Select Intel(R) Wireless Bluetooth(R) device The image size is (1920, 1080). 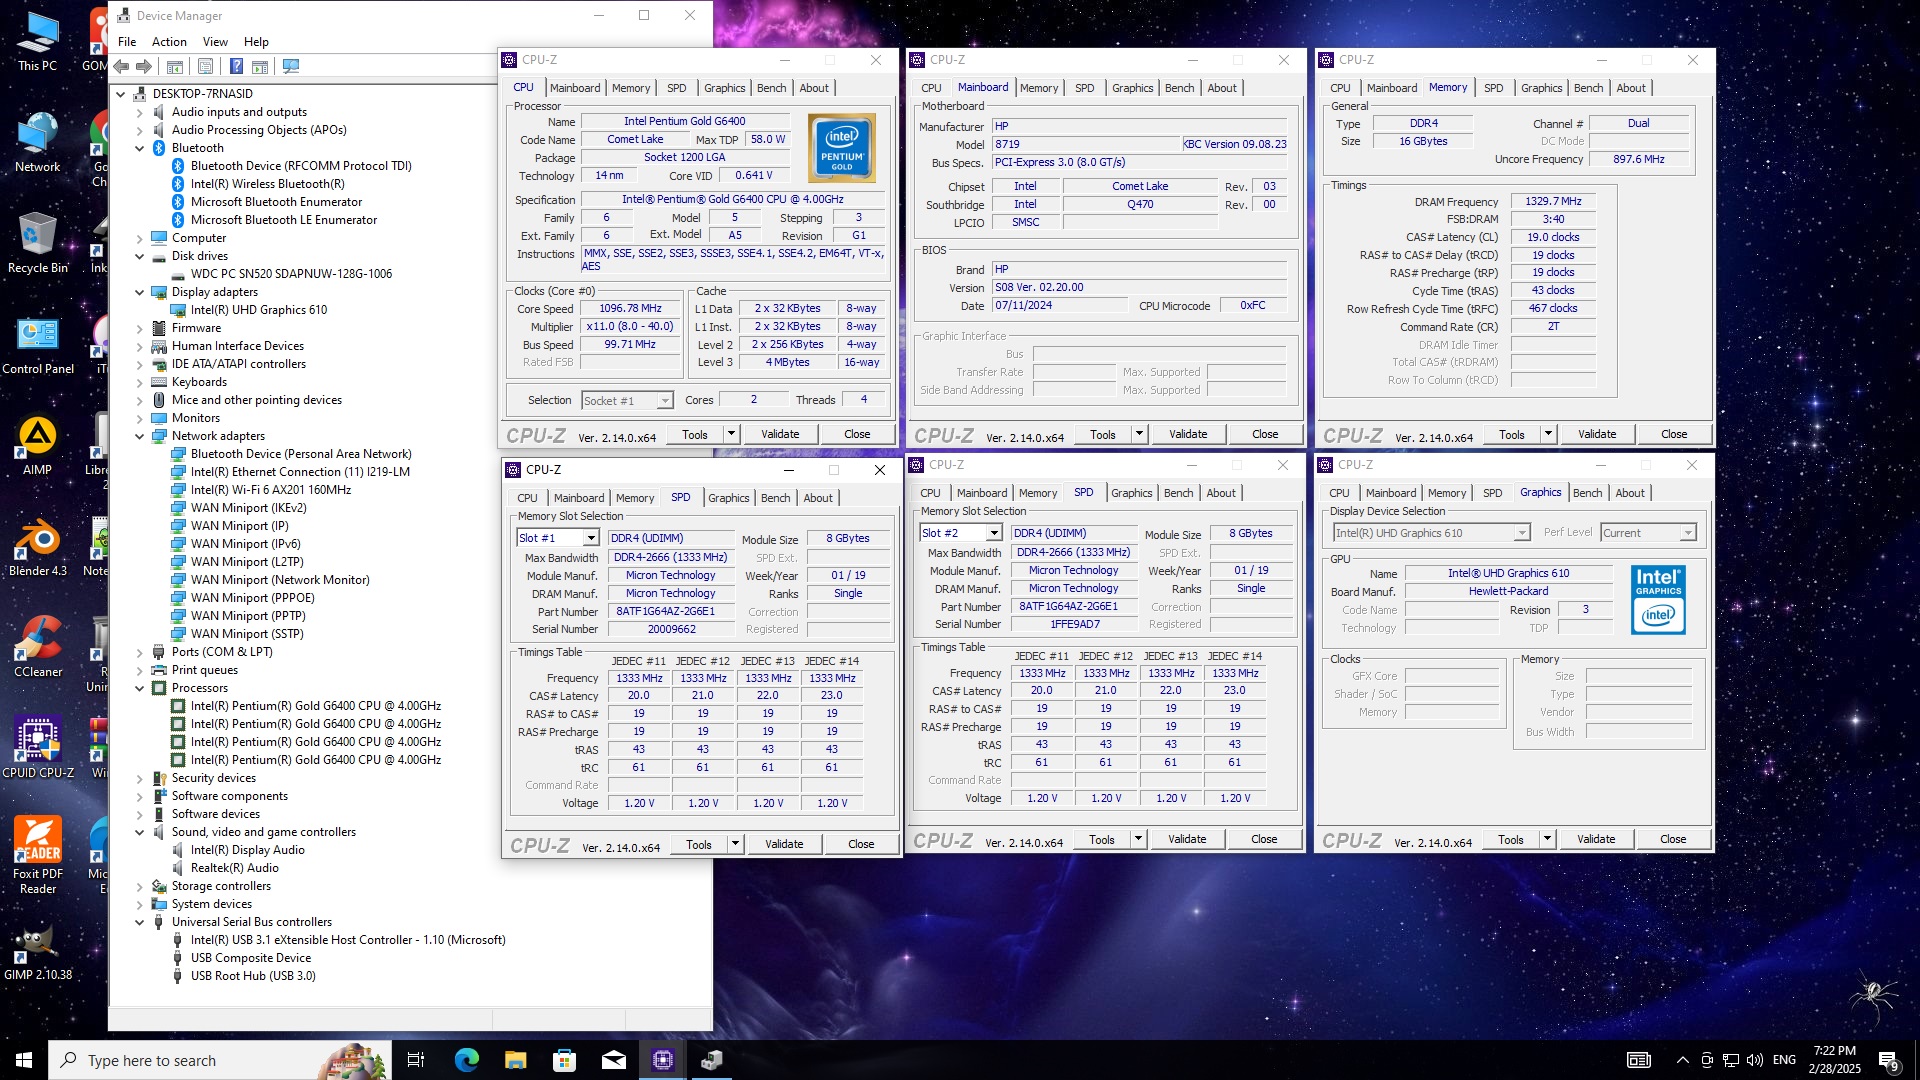pos(268,184)
